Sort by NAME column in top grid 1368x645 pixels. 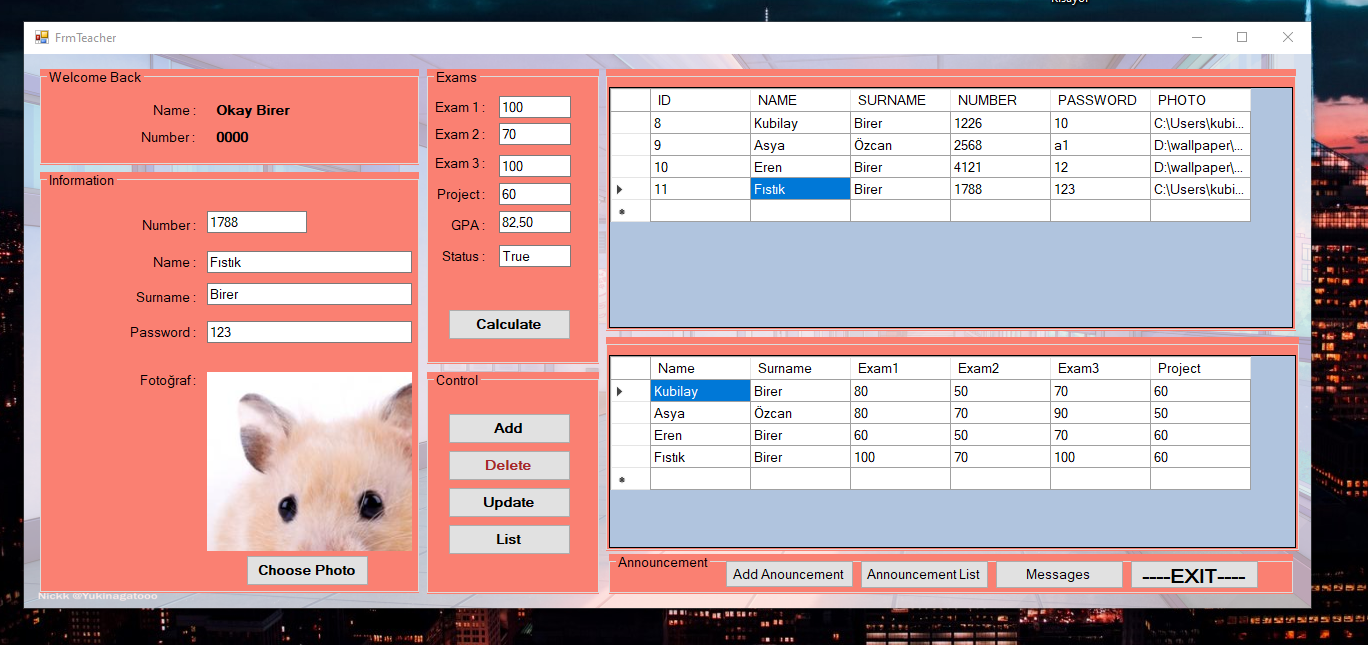click(800, 100)
